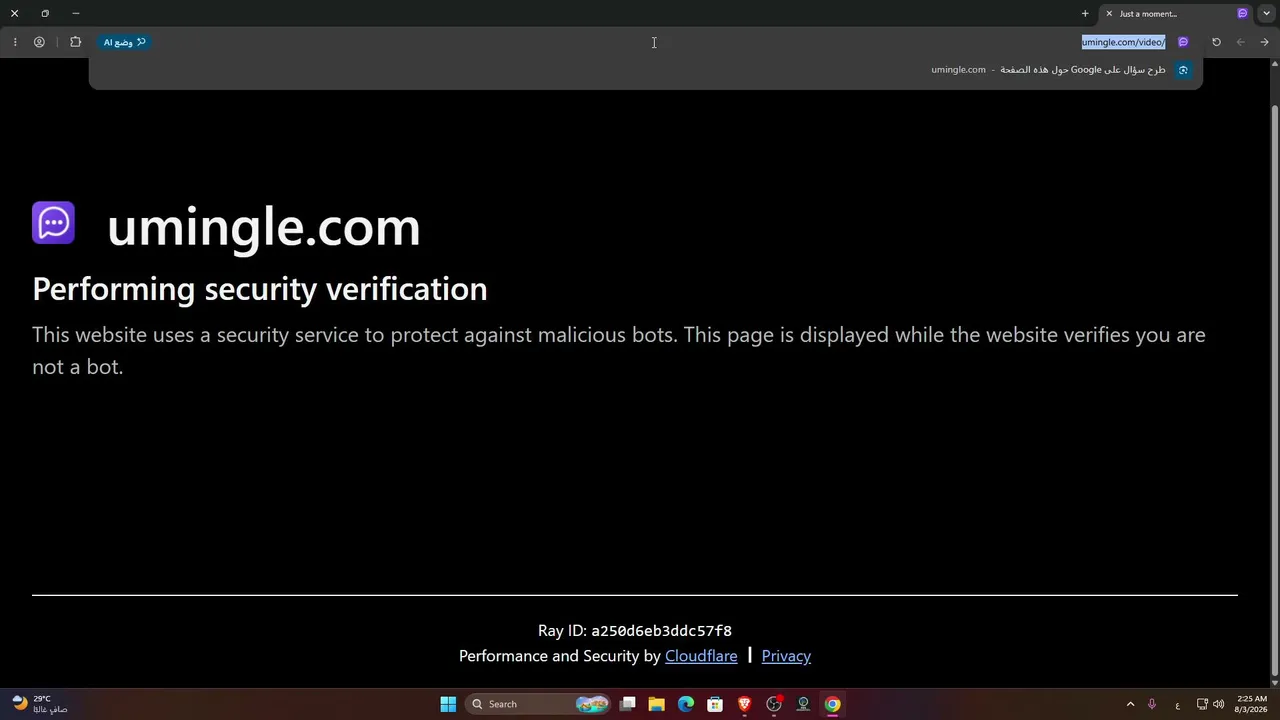Open the Extensions puzzle icon
The width and height of the screenshot is (1280, 720).
click(75, 42)
